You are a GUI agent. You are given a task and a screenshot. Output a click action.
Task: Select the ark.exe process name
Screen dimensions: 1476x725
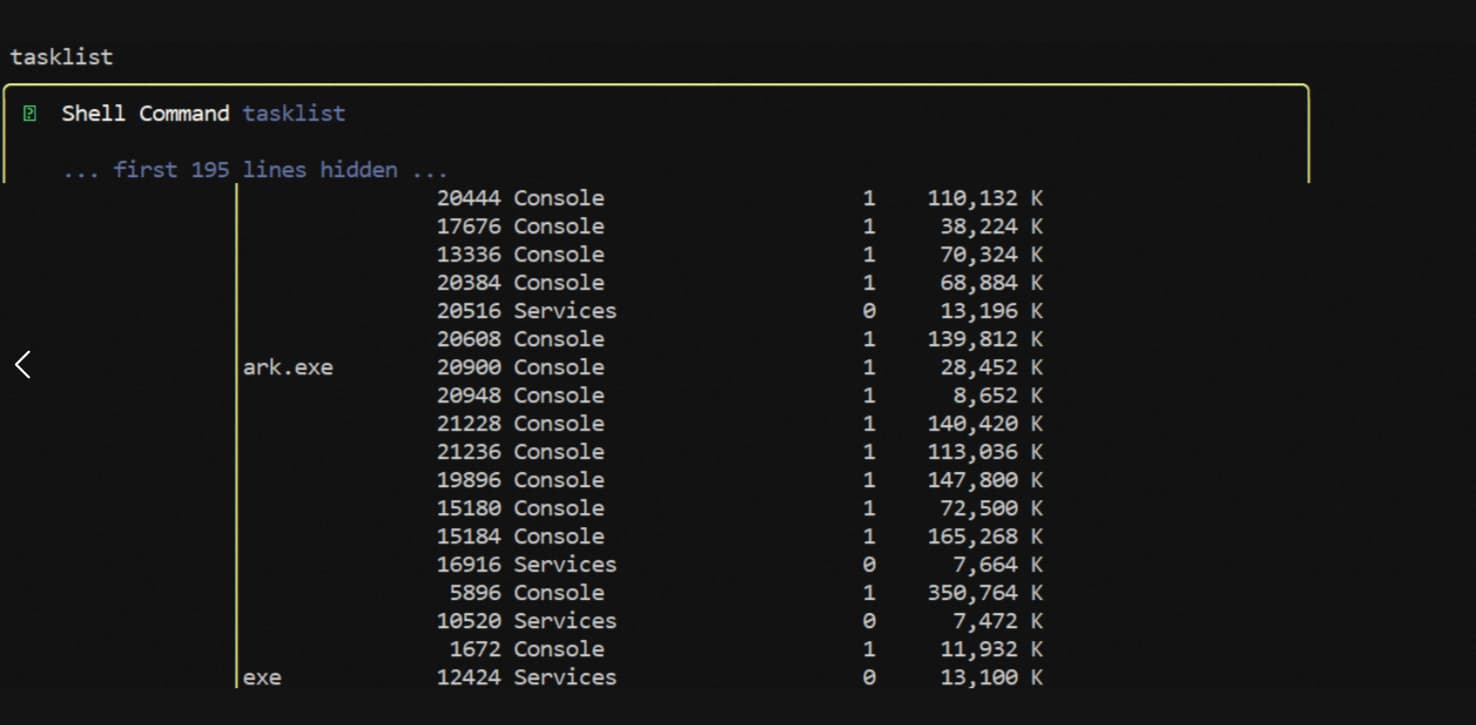(x=287, y=368)
